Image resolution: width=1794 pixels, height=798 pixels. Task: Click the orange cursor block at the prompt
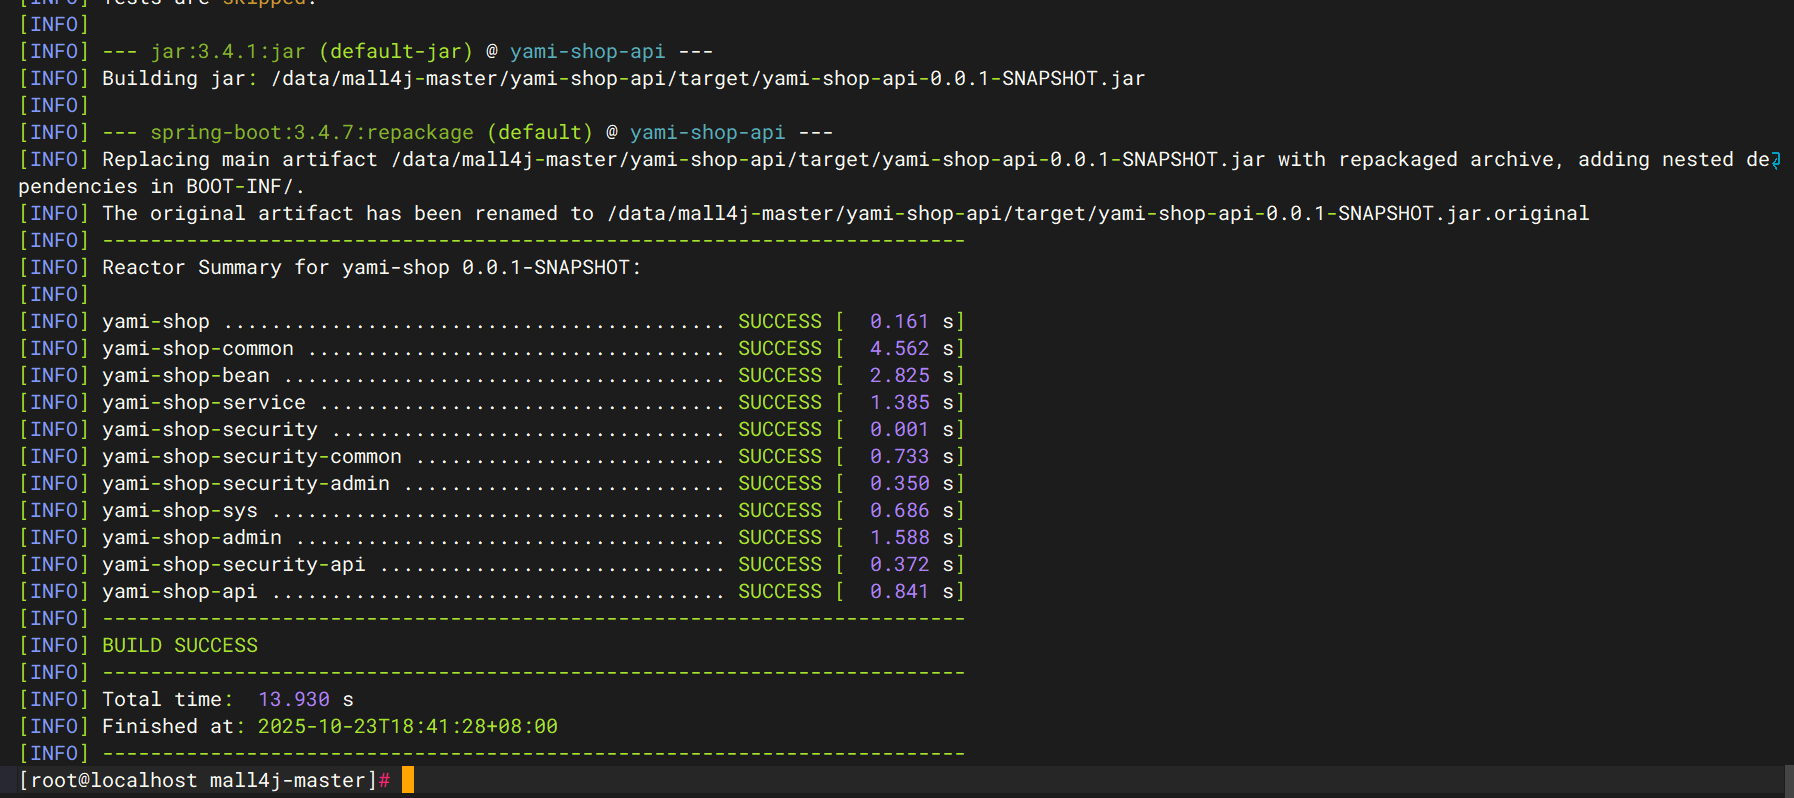point(407,780)
